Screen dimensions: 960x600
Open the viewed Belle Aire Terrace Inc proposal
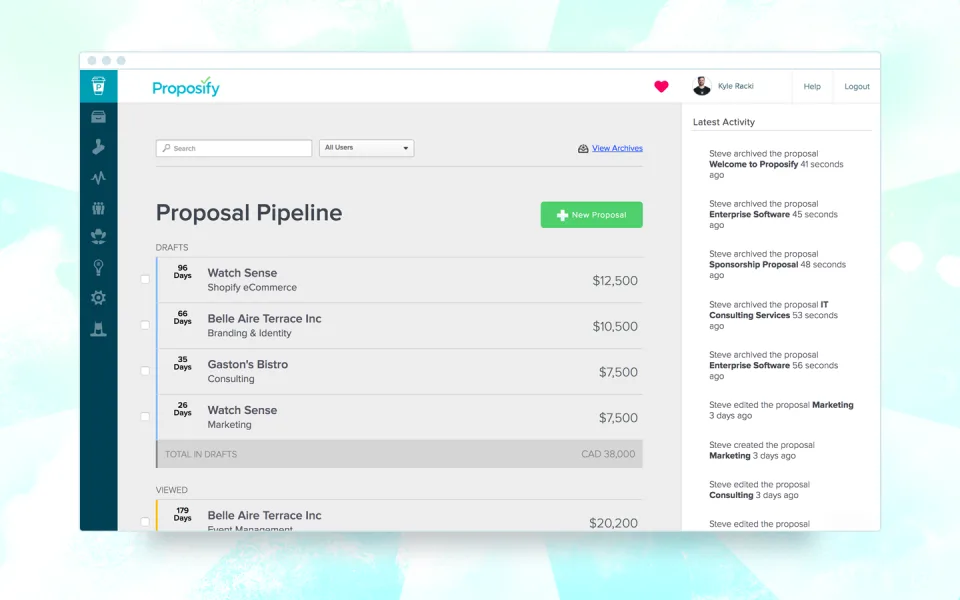point(400,516)
